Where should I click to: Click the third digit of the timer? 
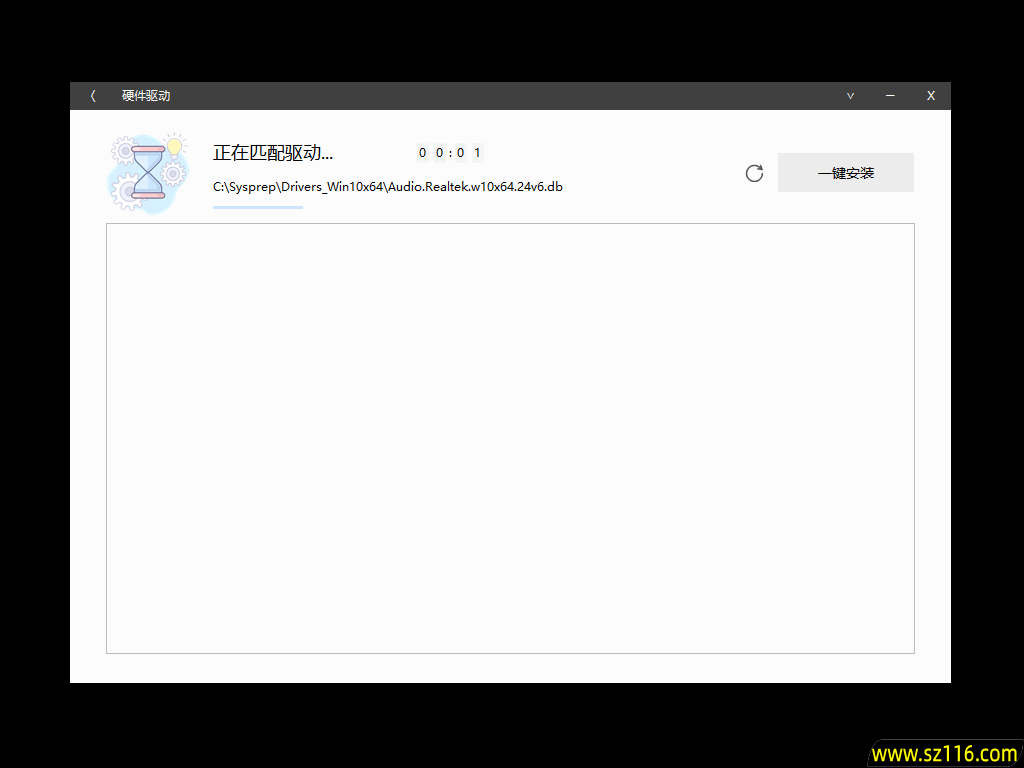click(x=459, y=153)
